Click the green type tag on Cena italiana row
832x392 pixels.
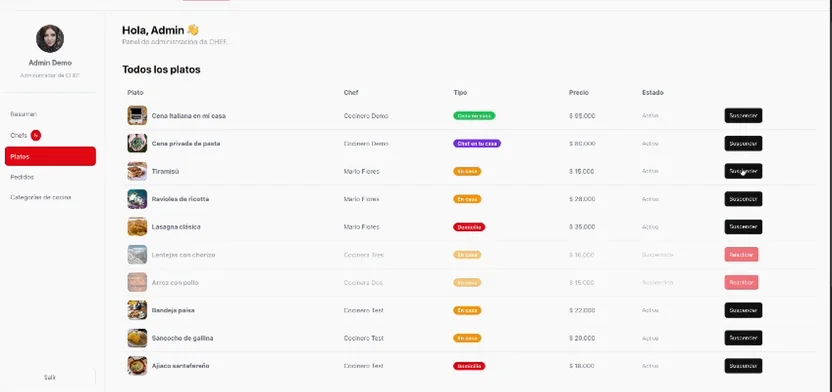click(x=474, y=116)
